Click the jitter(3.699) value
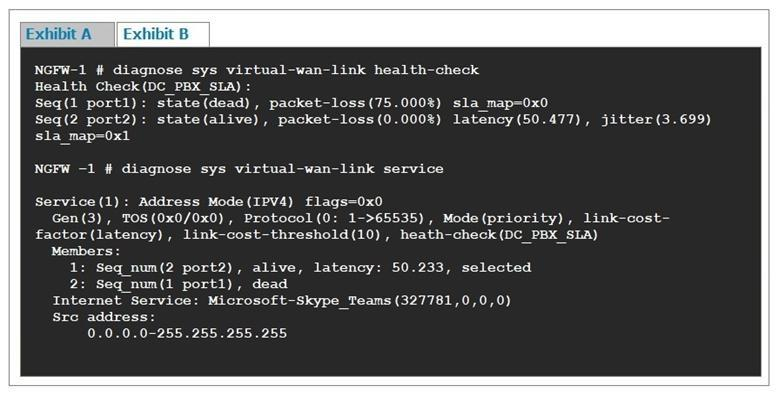Image resolution: width=779 pixels, height=397 pixels. pos(656,120)
